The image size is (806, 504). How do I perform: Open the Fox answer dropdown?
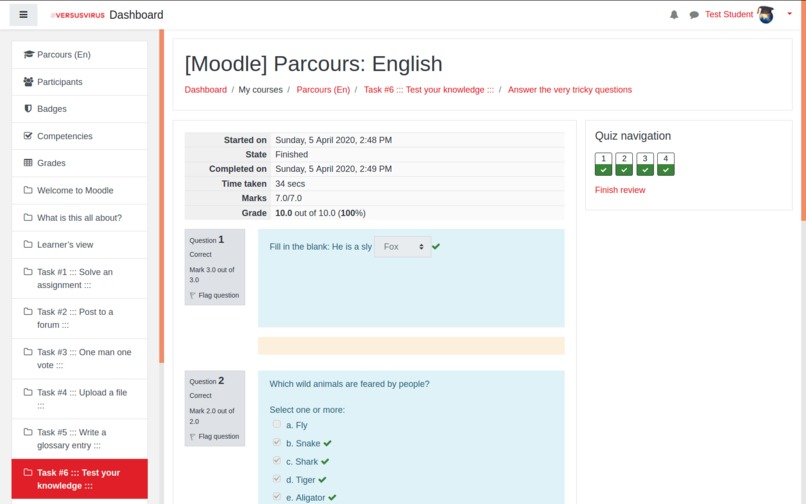coord(403,247)
